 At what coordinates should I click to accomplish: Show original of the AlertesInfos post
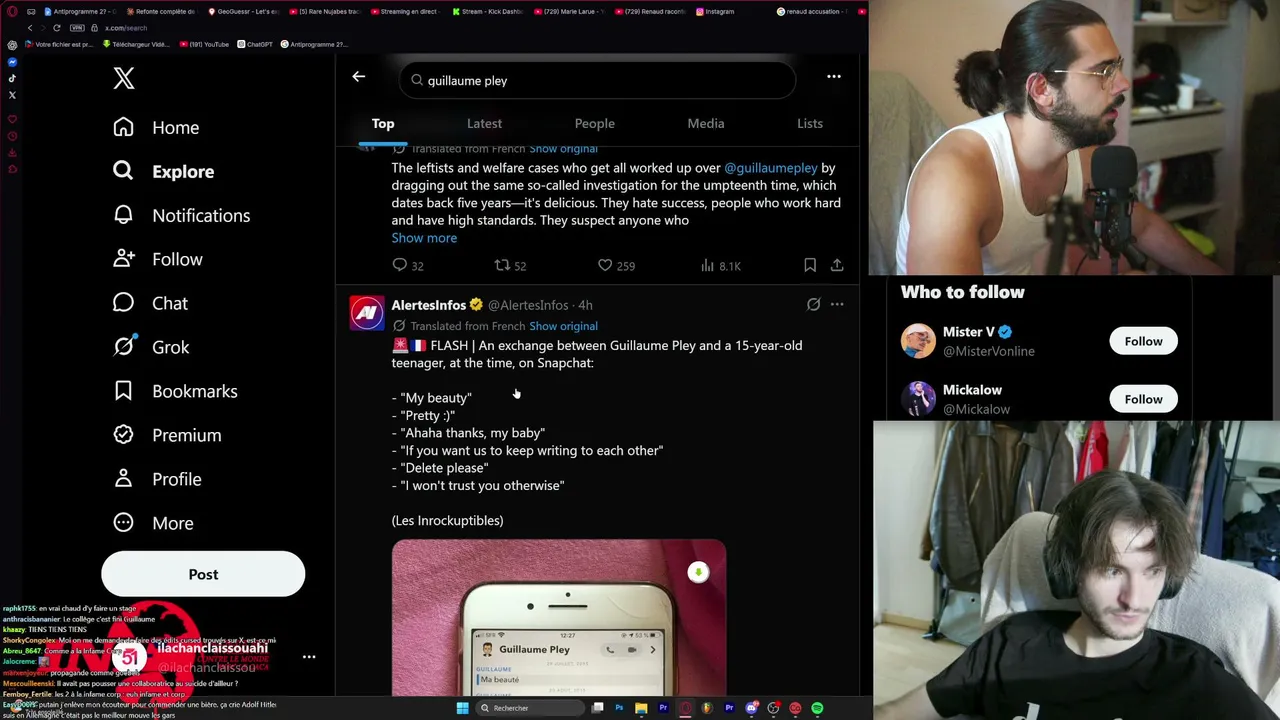coord(564,326)
